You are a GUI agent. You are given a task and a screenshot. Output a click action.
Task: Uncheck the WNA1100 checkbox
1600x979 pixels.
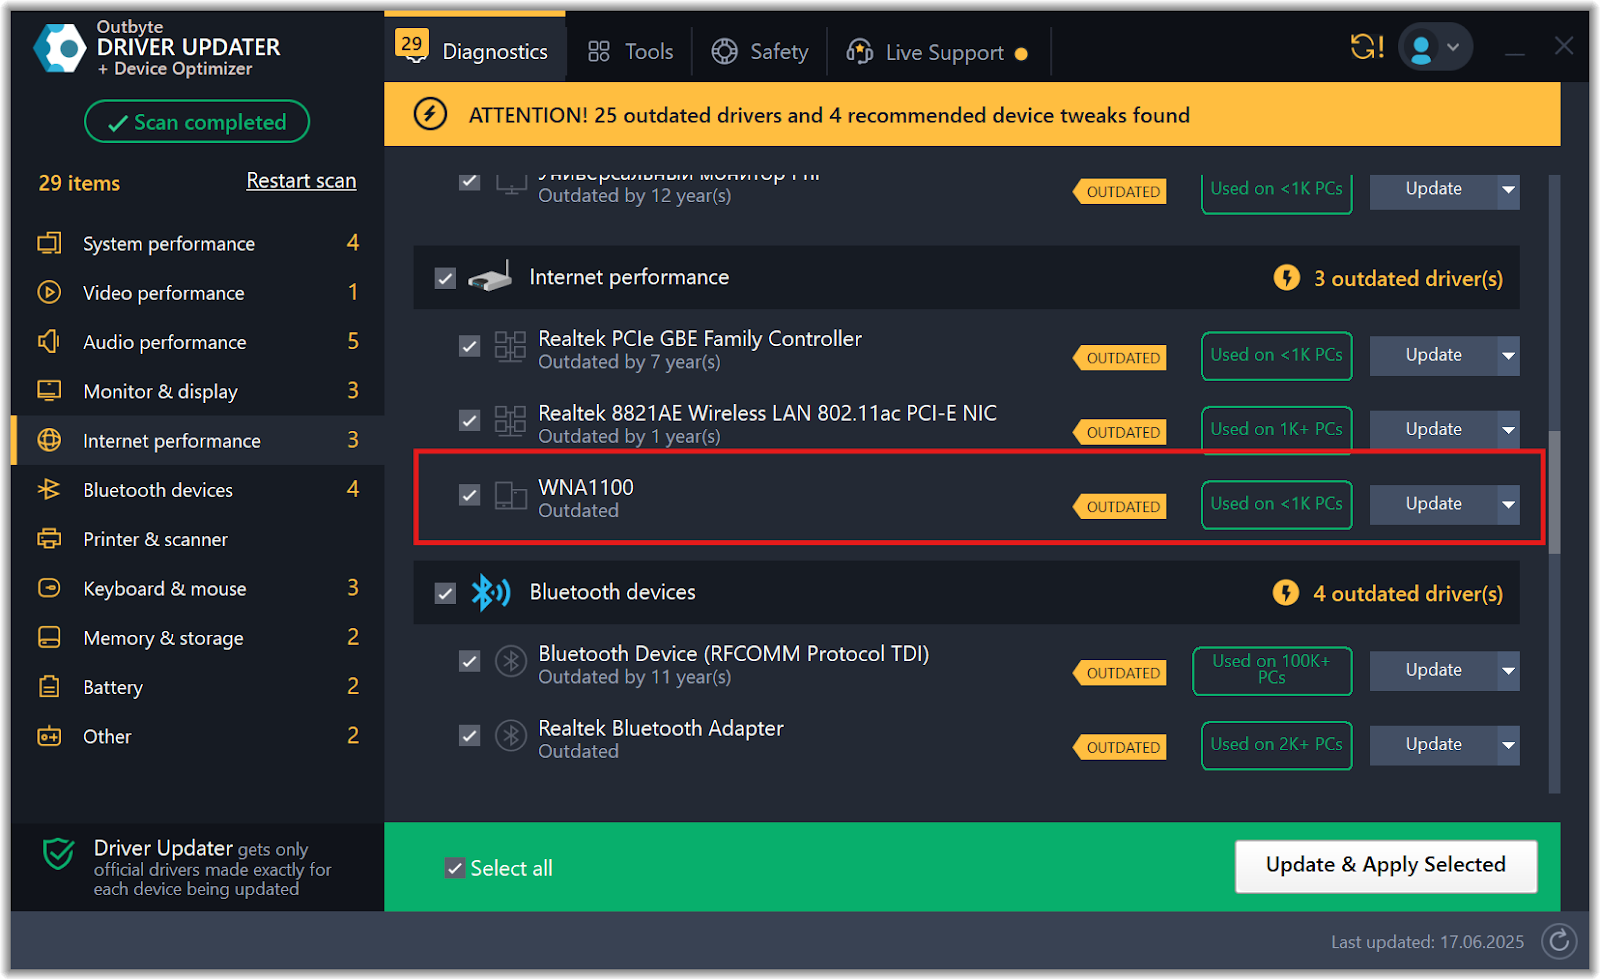point(469,495)
